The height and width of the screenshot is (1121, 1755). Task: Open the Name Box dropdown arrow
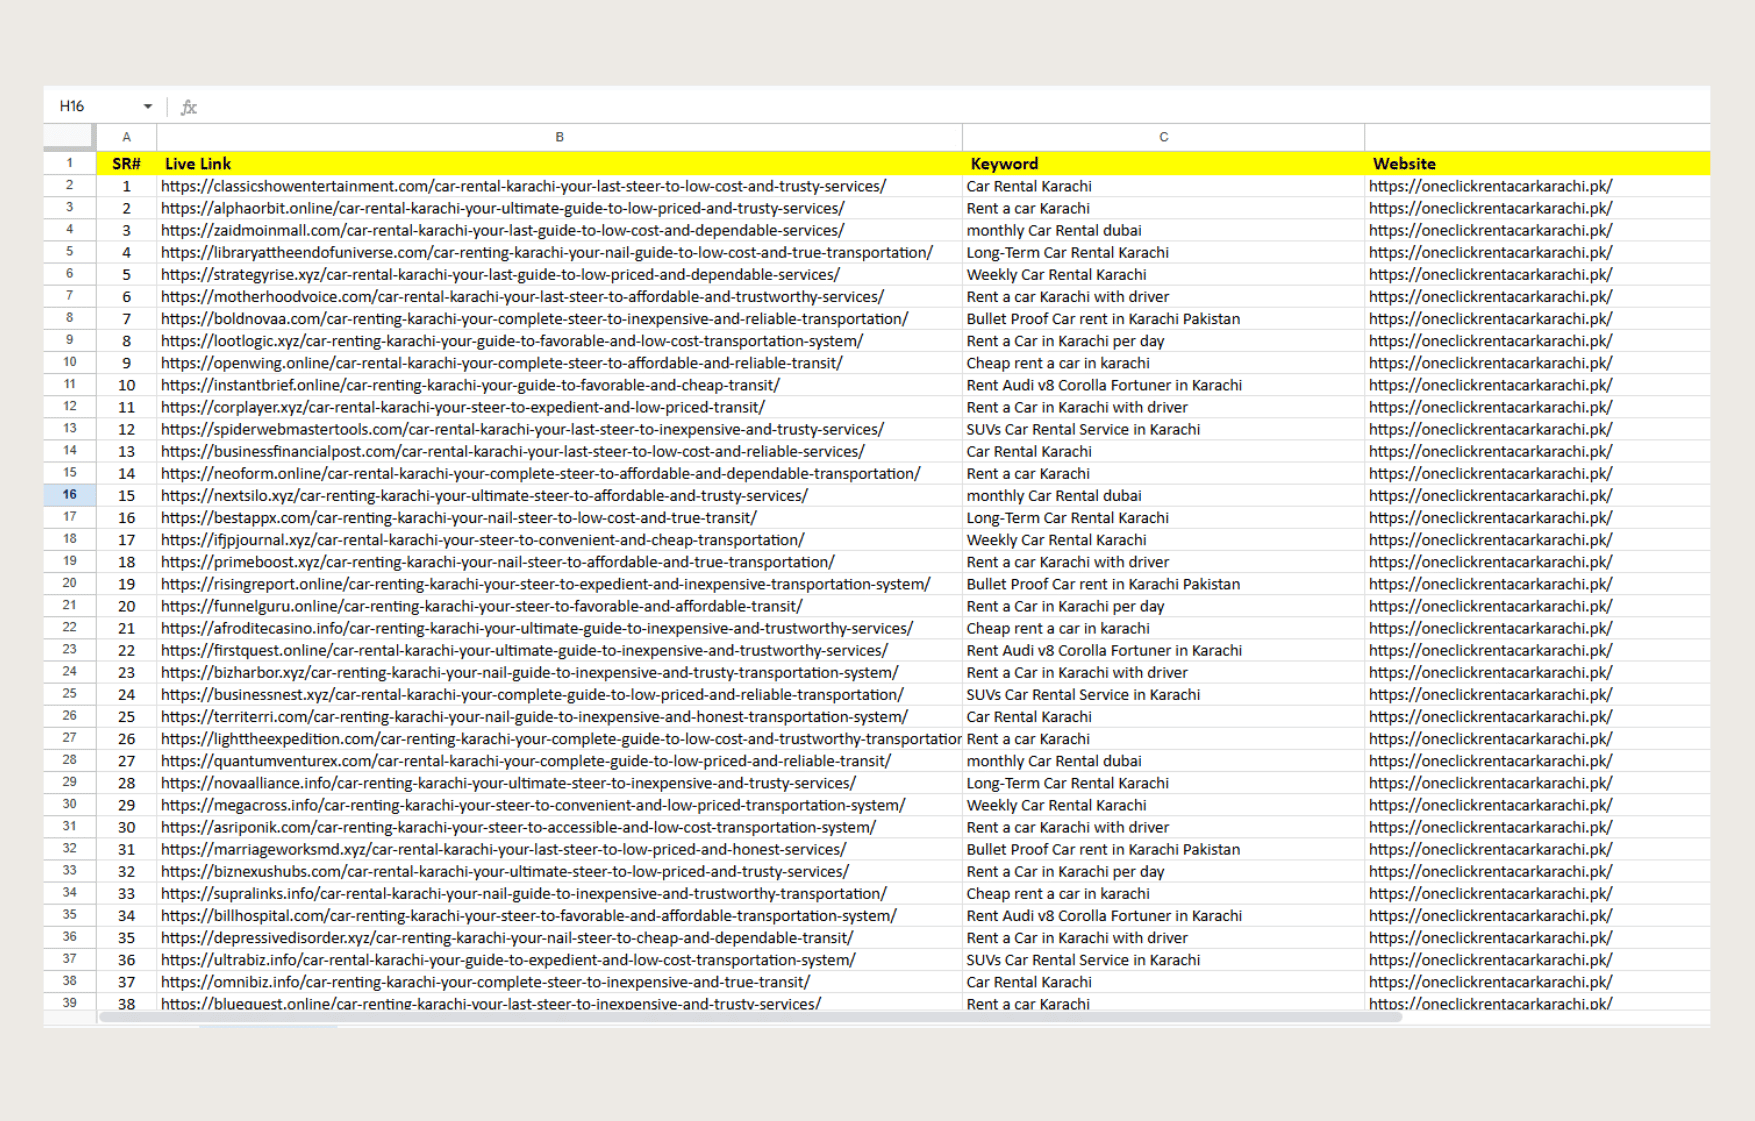pos(148,106)
